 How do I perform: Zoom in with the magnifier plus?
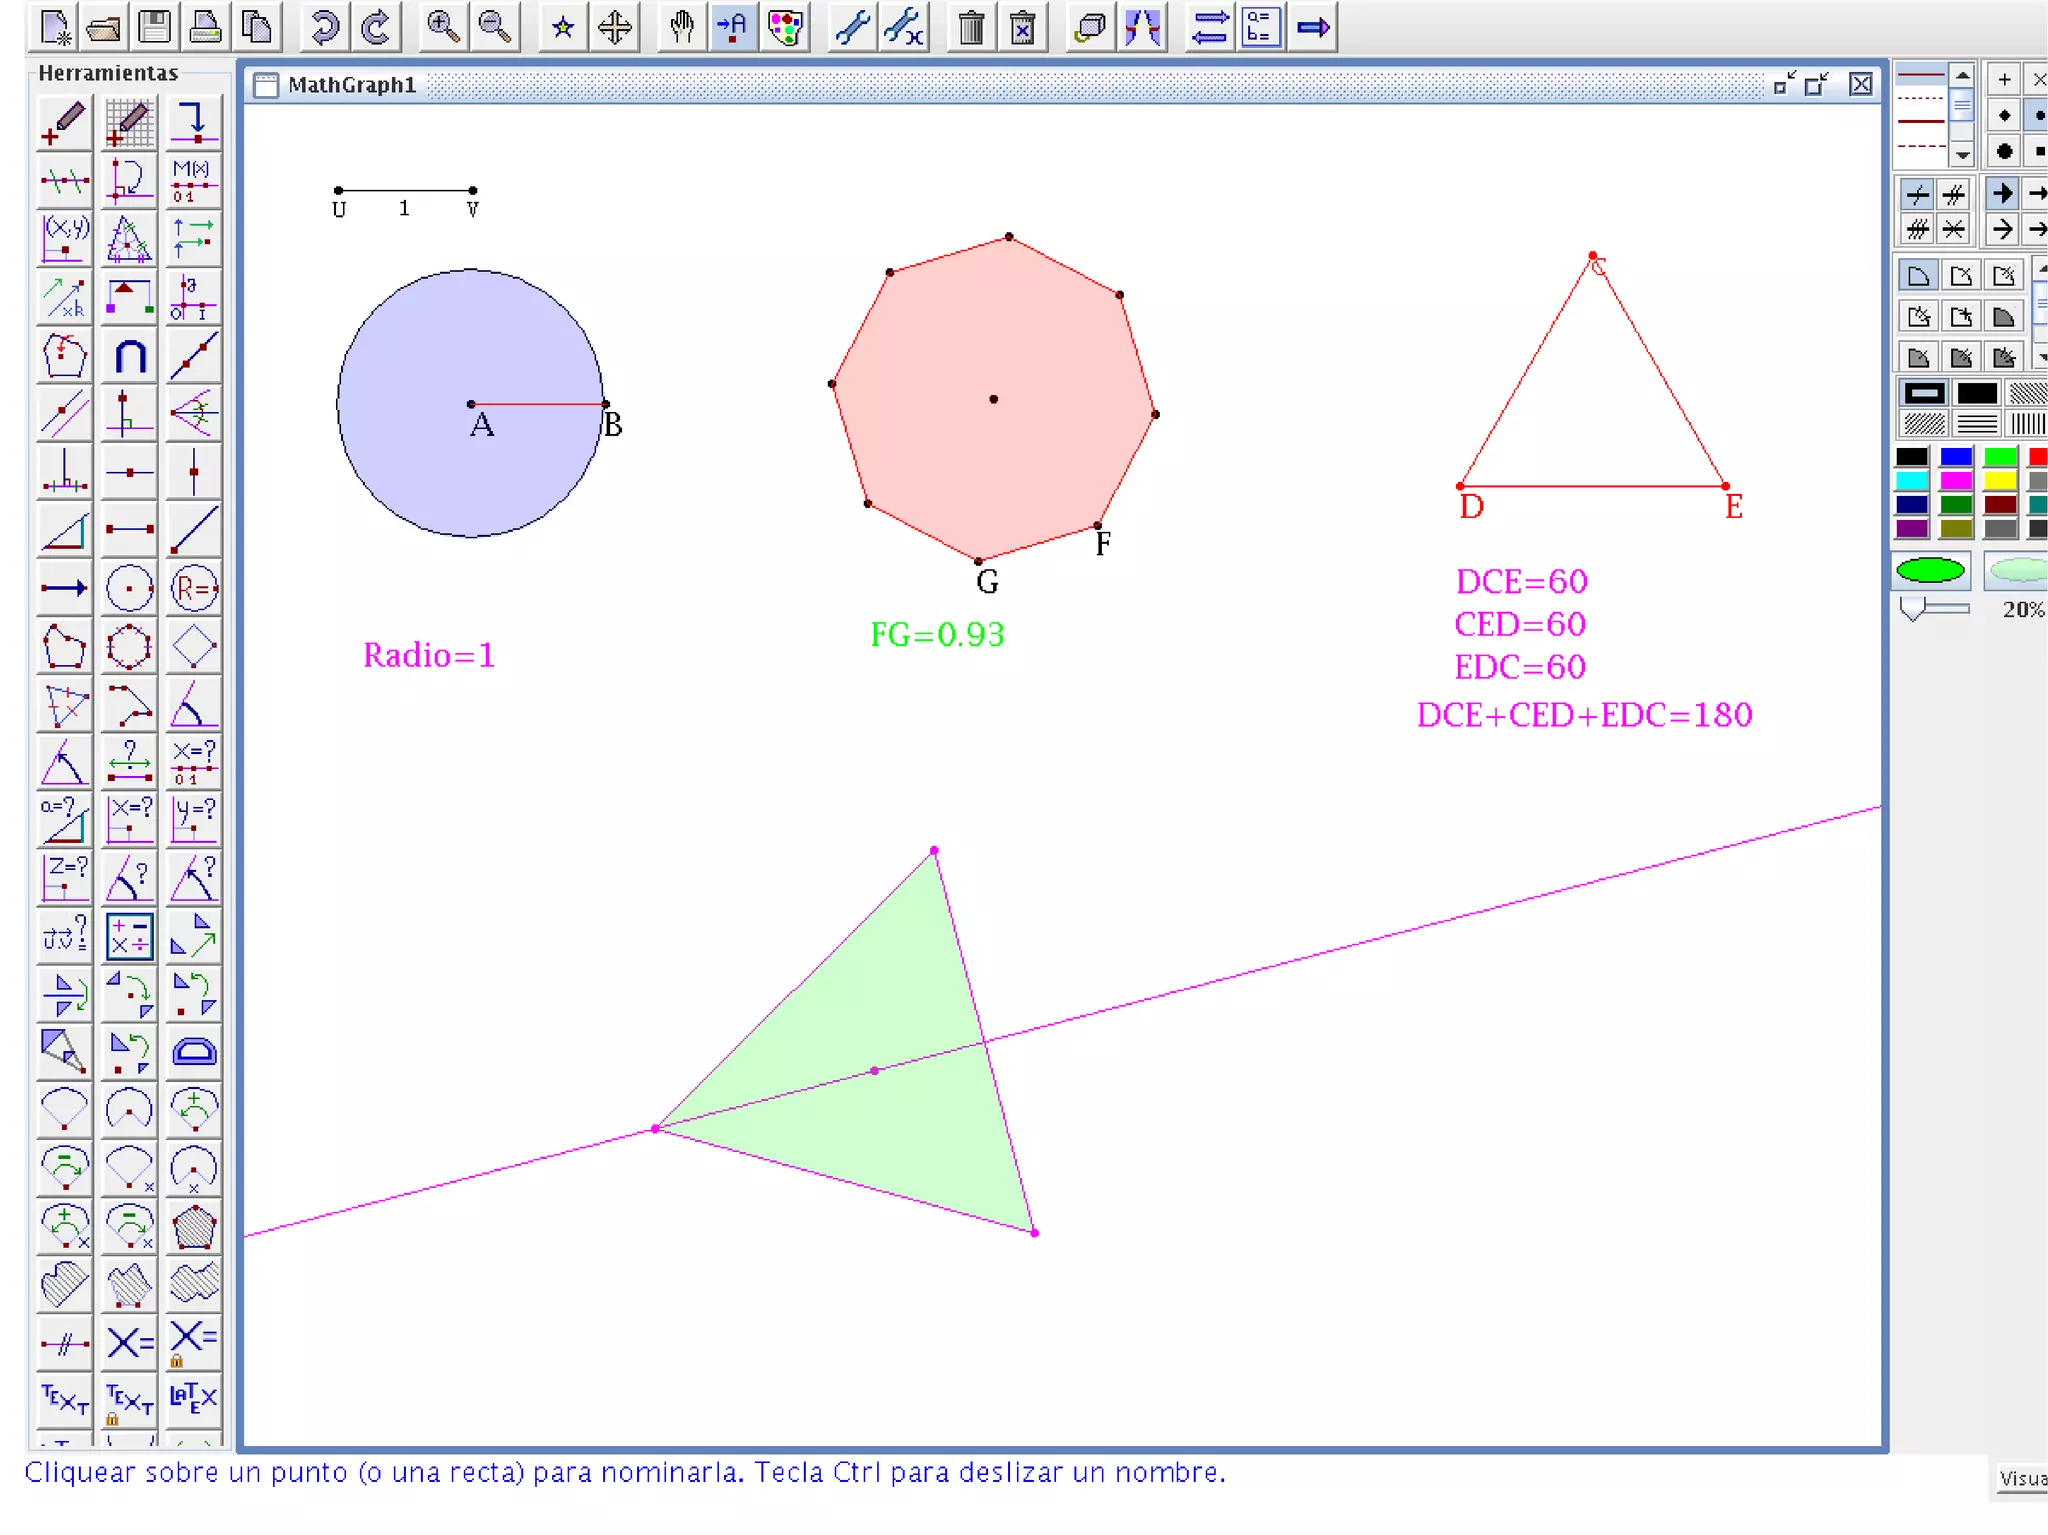tap(443, 27)
